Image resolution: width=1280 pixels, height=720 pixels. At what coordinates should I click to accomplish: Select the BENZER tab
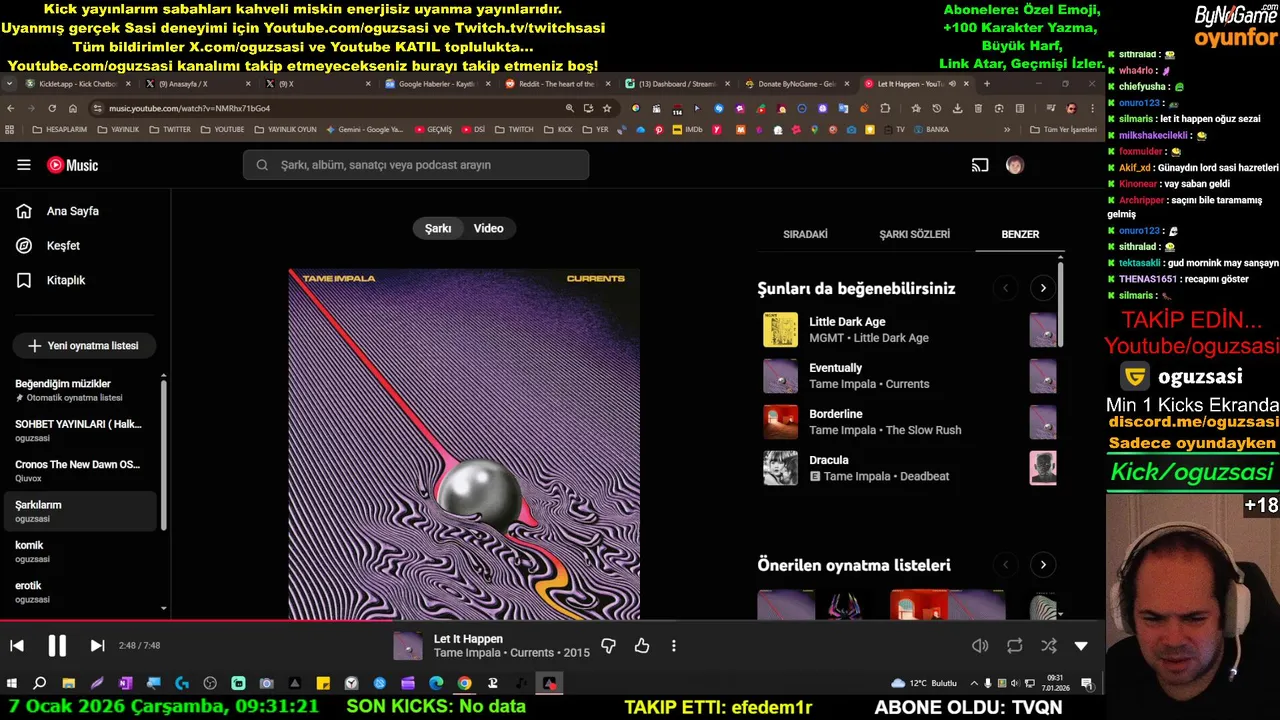(x=1020, y=234)
